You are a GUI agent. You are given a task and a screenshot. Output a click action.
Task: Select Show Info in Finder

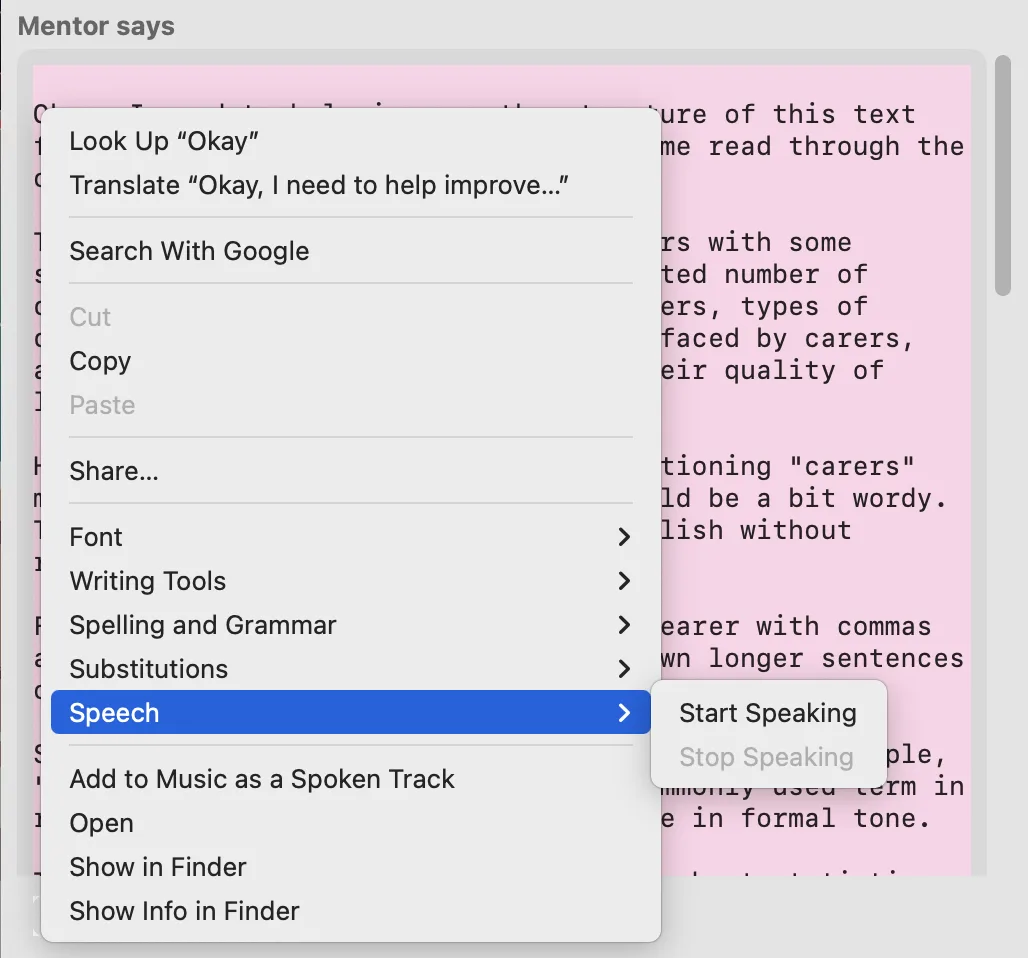point(184,911)
